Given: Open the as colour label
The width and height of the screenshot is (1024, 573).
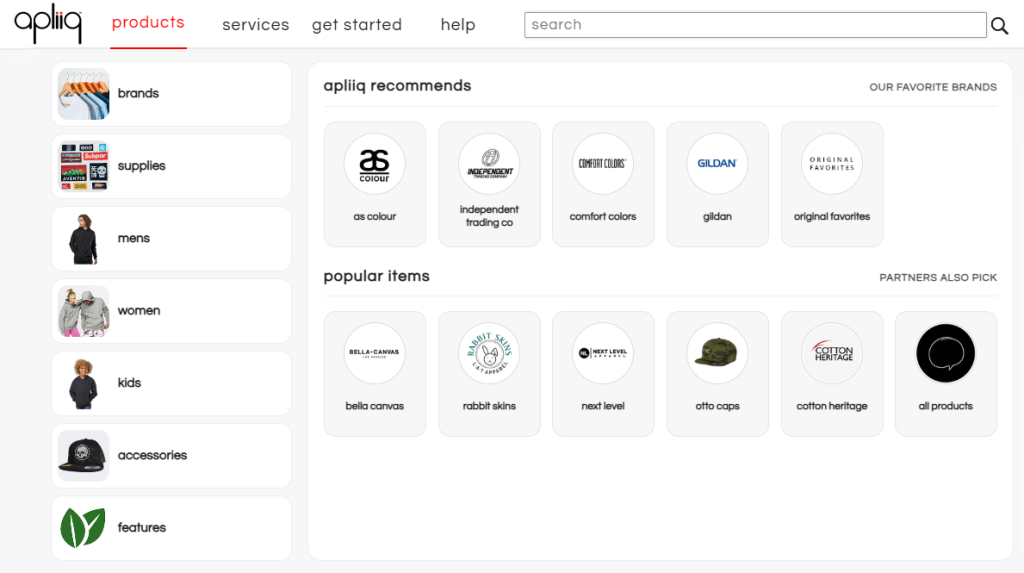Looking at the screenshot, I should click(x=375, y=217).
